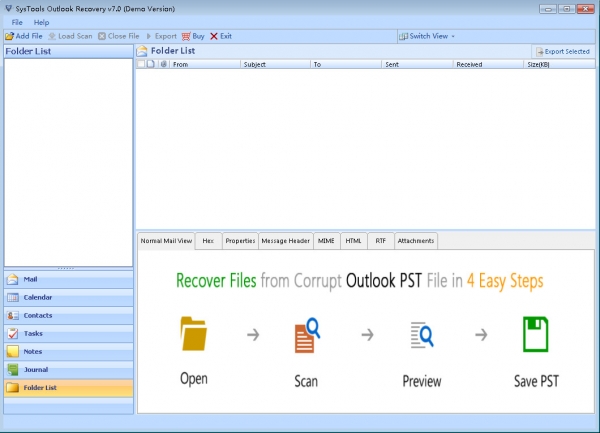
Task: Click the Tasks checkmark icon
Action: click(x=13, y=334)
